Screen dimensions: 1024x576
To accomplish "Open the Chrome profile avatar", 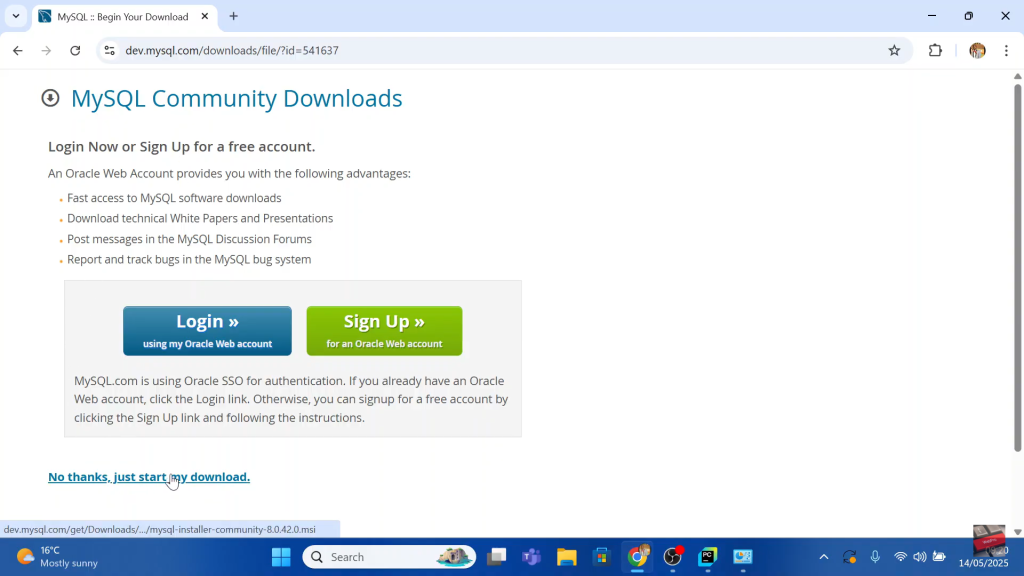I will click(977, 50).
